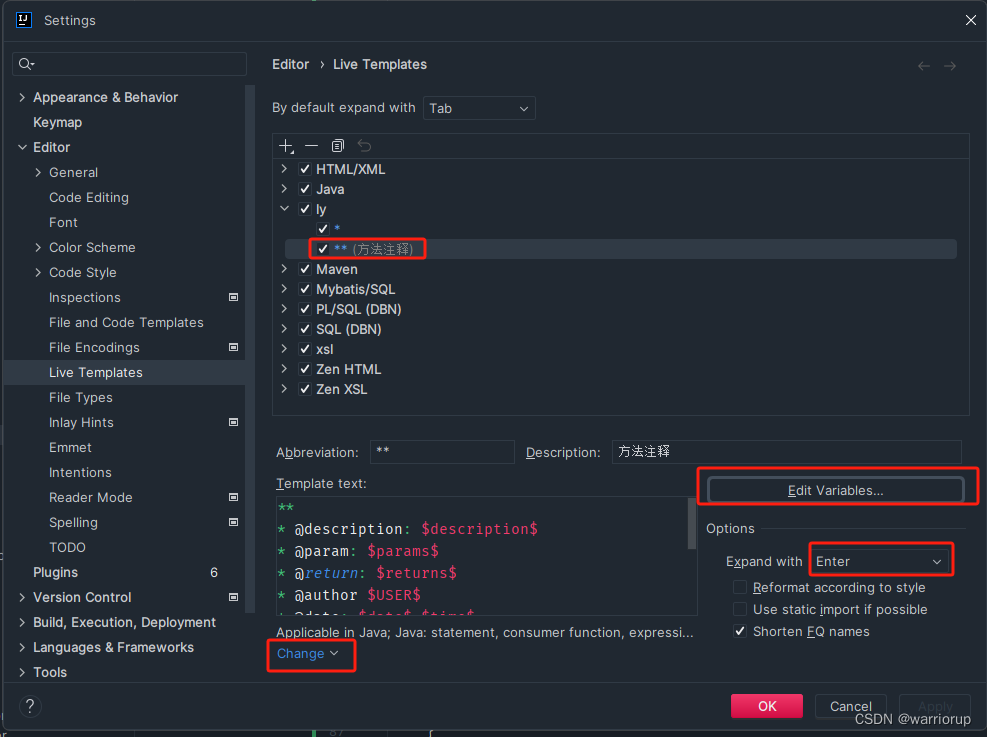Duplicate the selected template with copy icon

pyautogui.click(x=338, y=146)
